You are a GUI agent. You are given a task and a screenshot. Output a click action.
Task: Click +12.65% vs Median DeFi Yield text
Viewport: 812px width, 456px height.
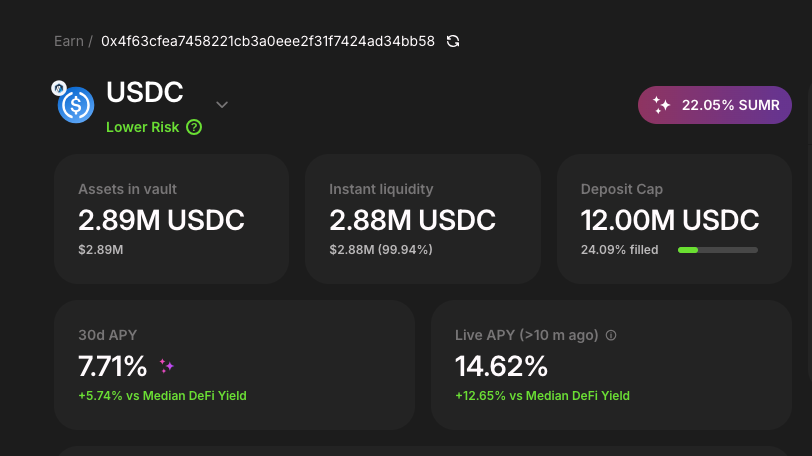542,396
